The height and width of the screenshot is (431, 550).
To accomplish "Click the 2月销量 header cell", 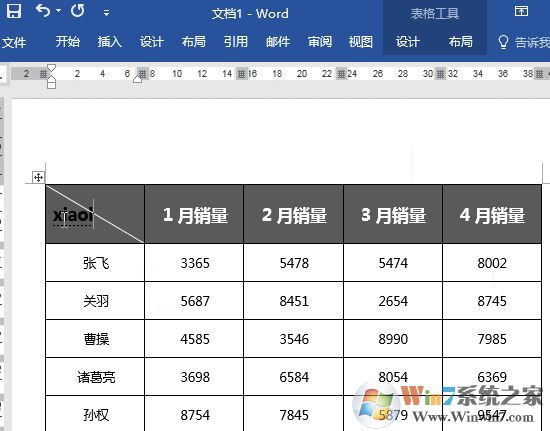I will [x=294, y=214].
